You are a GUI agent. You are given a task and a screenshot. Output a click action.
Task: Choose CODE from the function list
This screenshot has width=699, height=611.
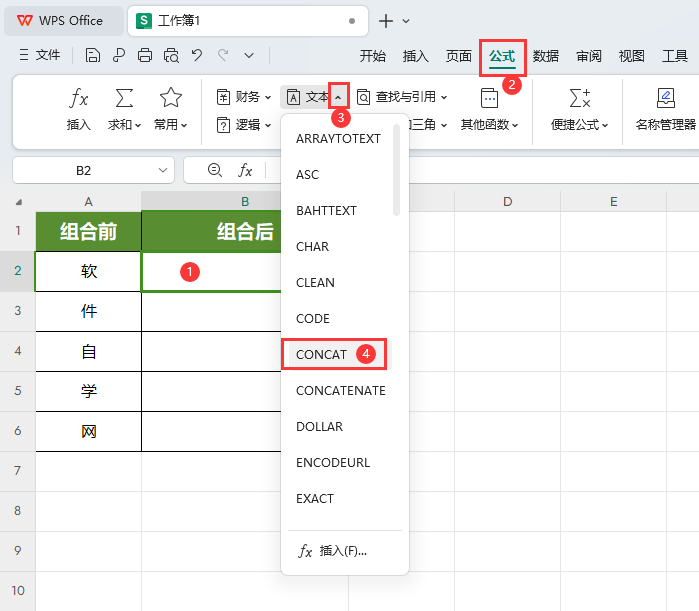338,319
